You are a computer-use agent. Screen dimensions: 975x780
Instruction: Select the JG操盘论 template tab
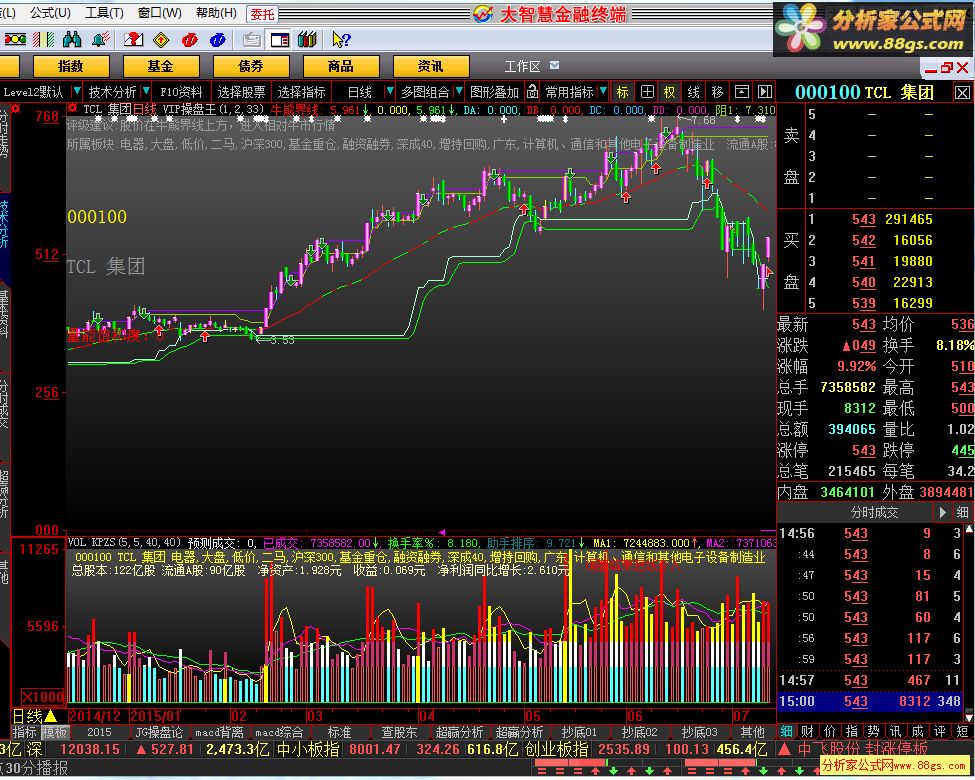pyautogui.click(x=159, y=732)
